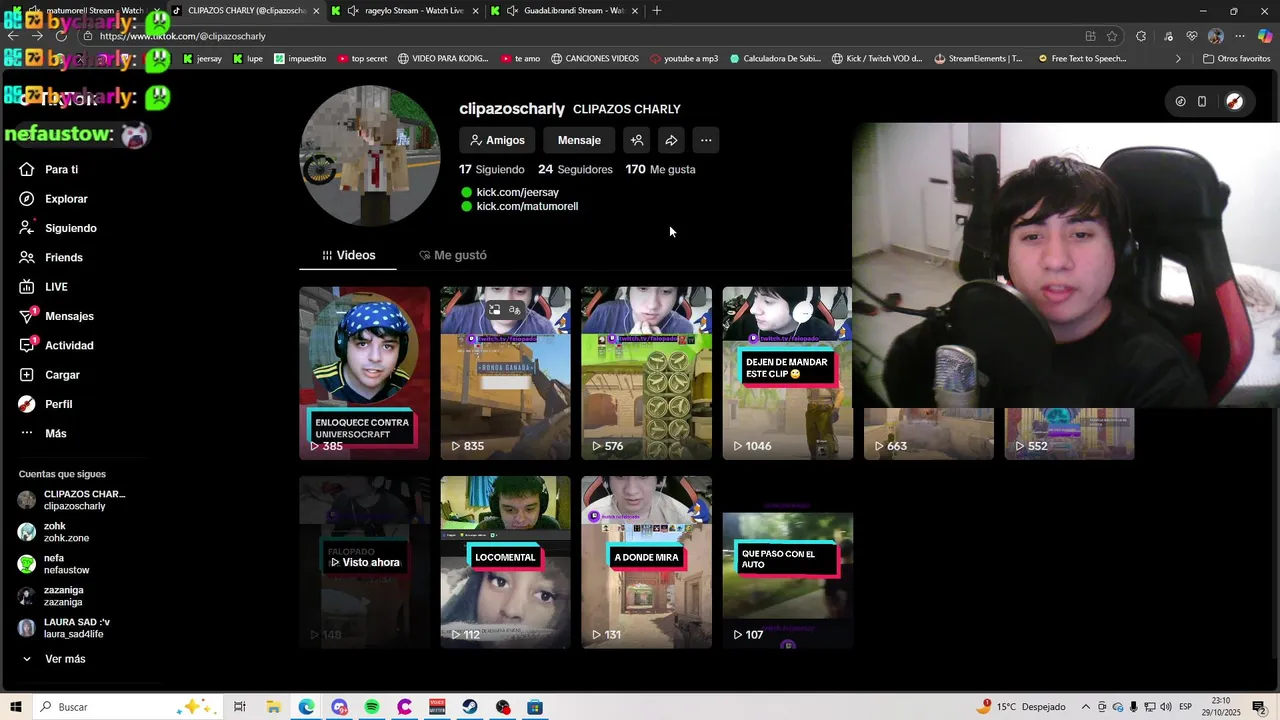1280x720 pixels.
Task: Open the Copilot icon in the browser toolbar
Action: pyautogui.click(x=1265, y=36)
